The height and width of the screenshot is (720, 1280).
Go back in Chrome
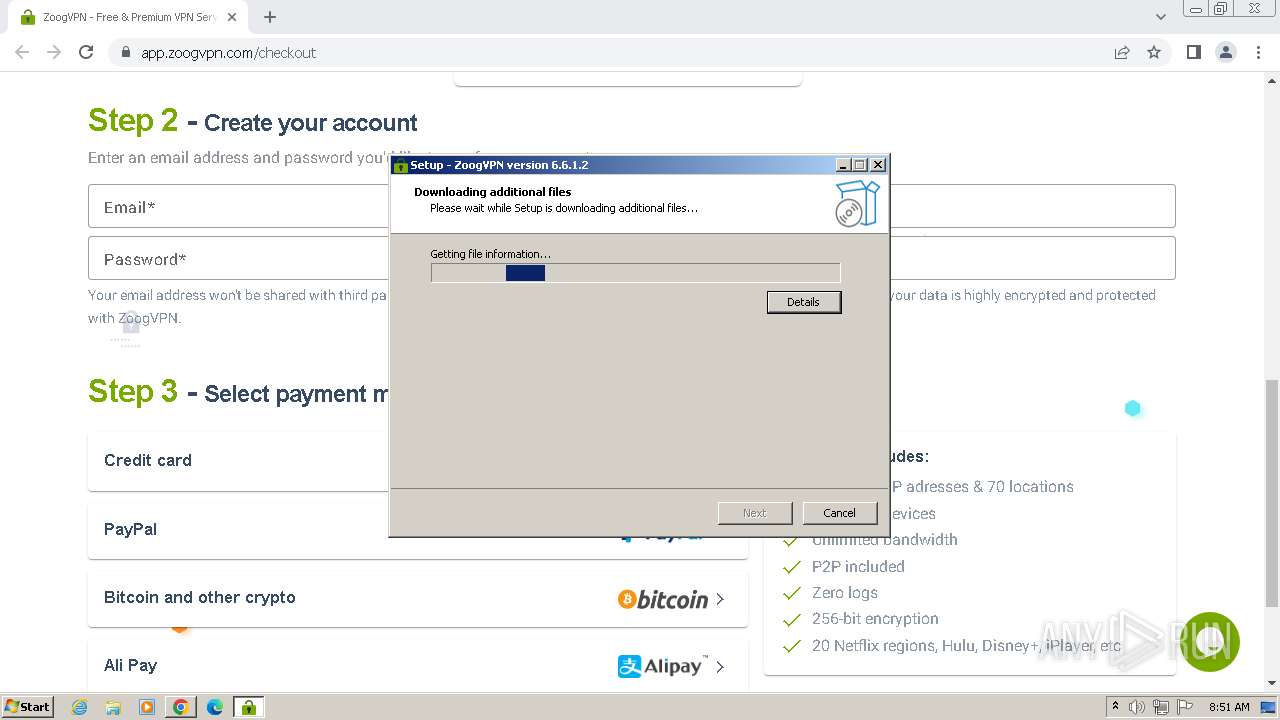pyautogui.click(x=22, y=52)
